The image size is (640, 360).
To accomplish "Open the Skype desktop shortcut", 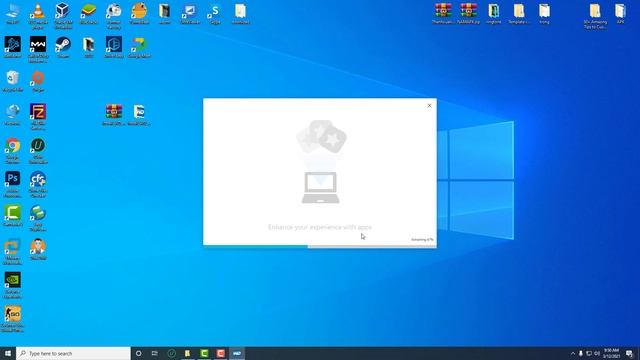I will point(215,13).
